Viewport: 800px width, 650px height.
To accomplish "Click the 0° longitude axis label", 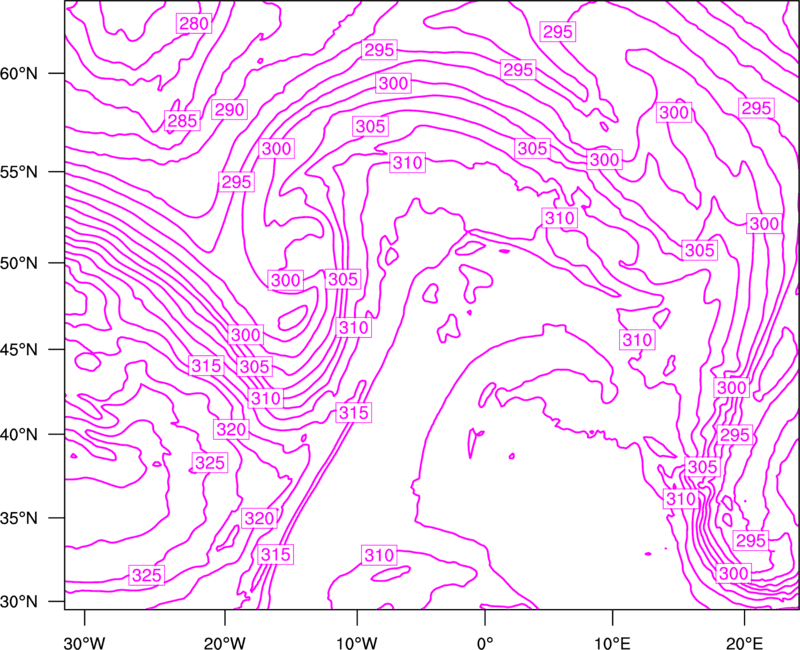I will (x=485, y=643).
